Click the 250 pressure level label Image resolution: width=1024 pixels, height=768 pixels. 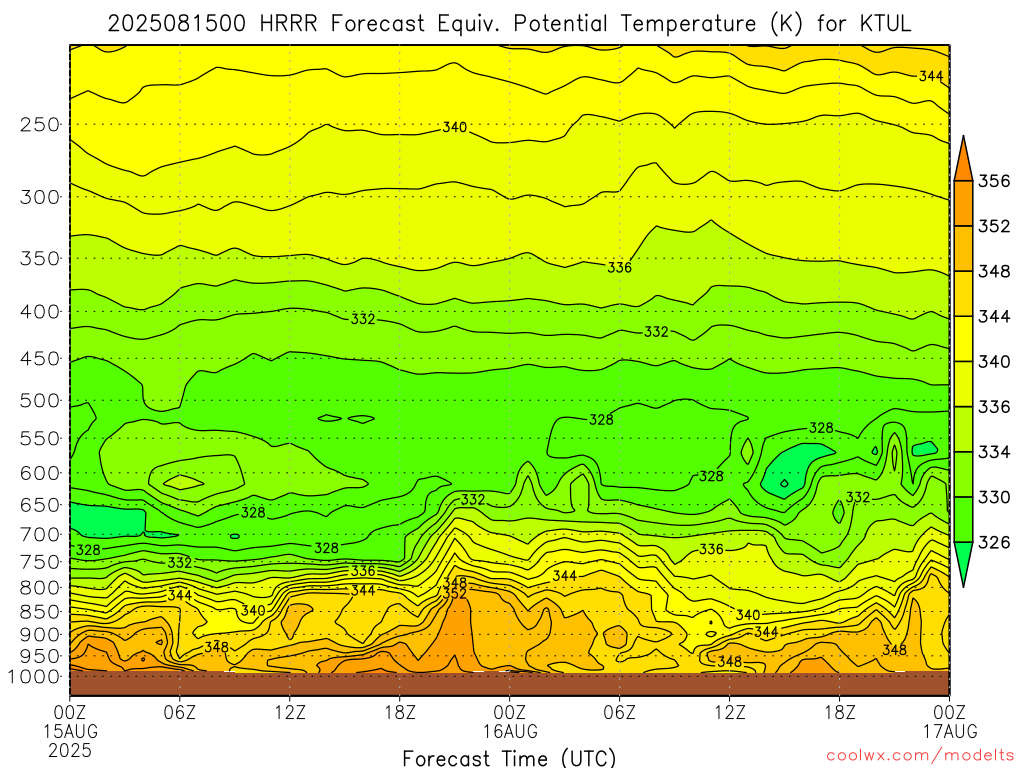(40, 124)
